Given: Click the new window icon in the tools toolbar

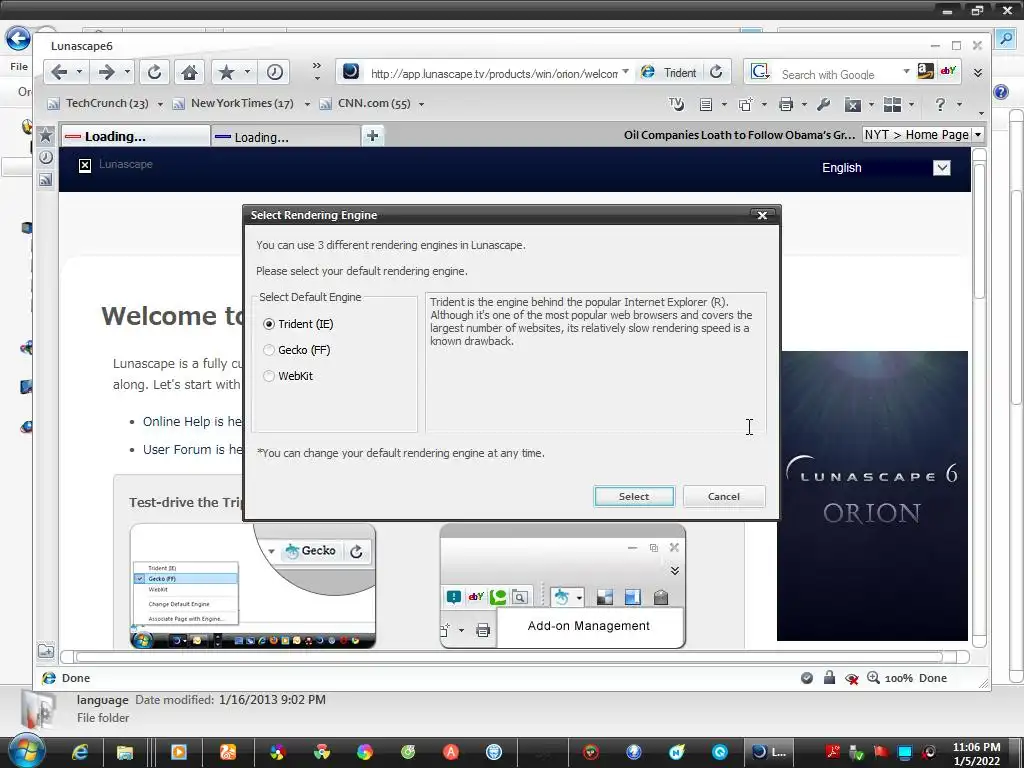Looking at the screenshot, I should 745,104.
